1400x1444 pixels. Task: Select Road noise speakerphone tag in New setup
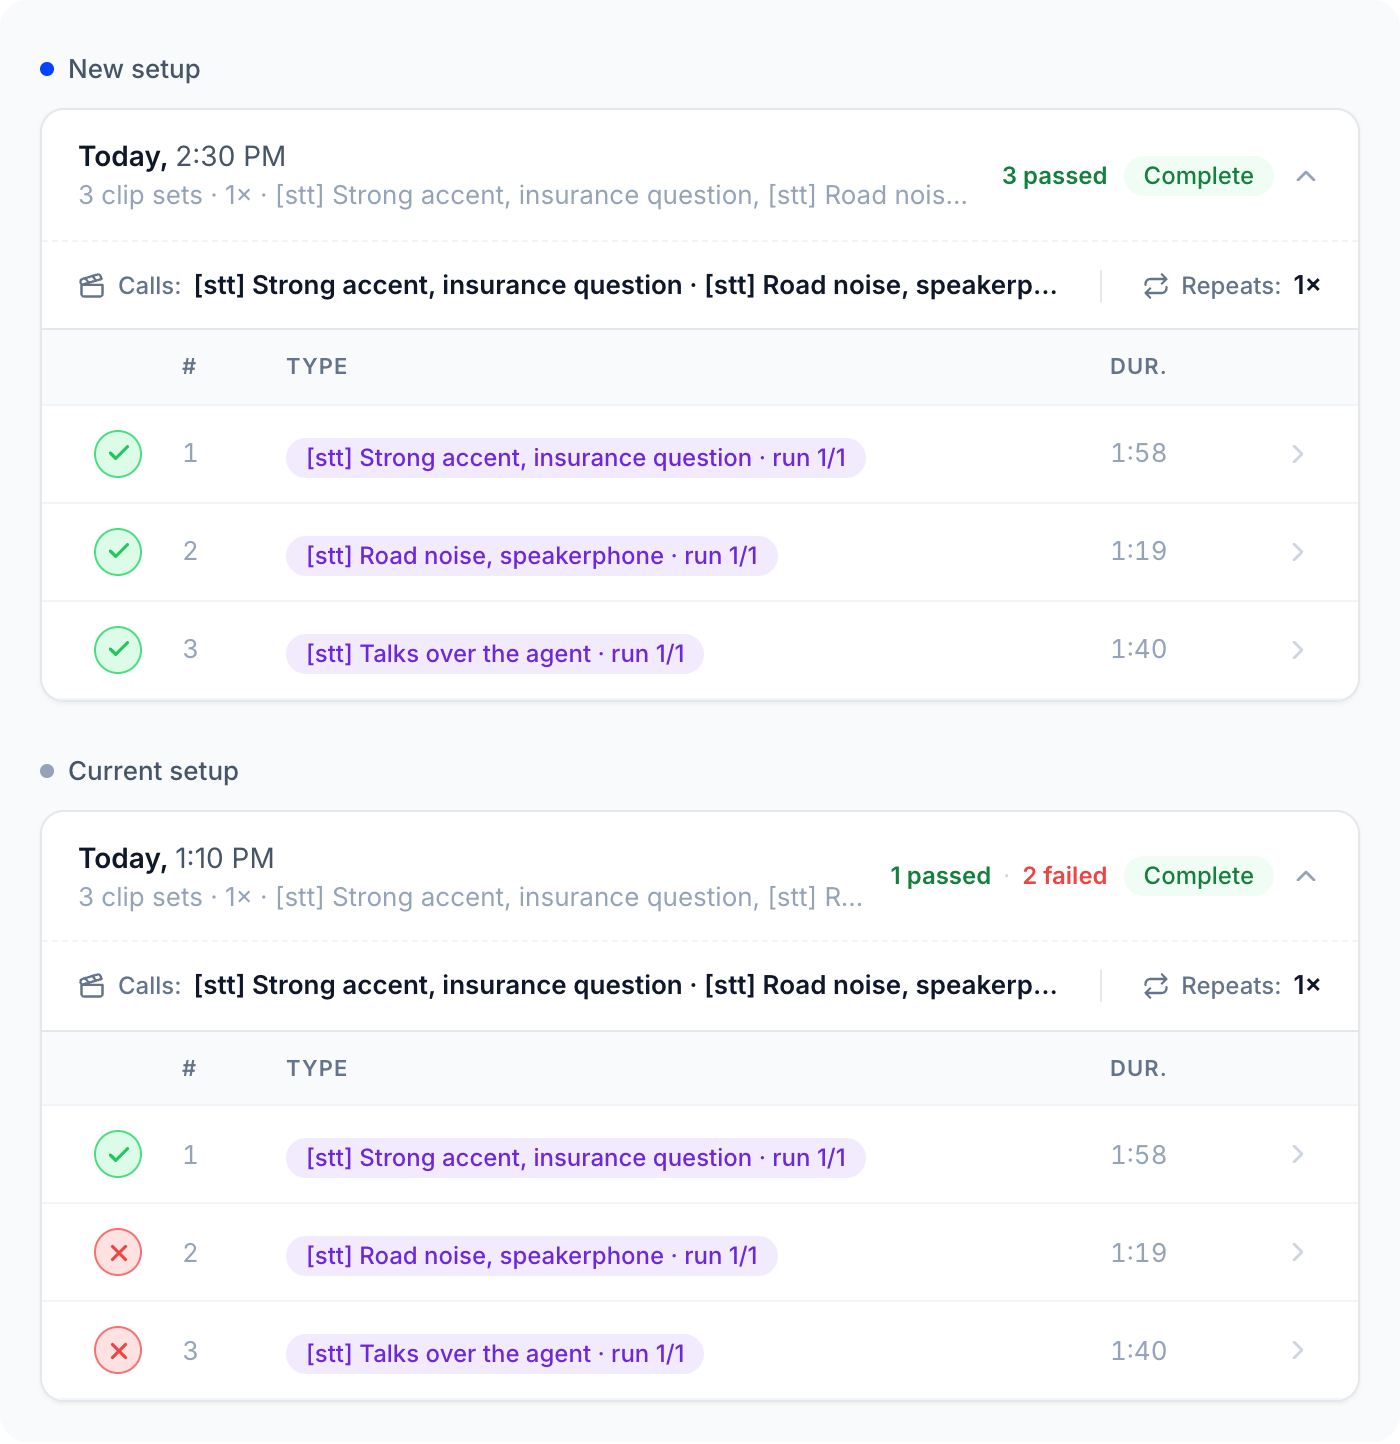click(532, 556)
